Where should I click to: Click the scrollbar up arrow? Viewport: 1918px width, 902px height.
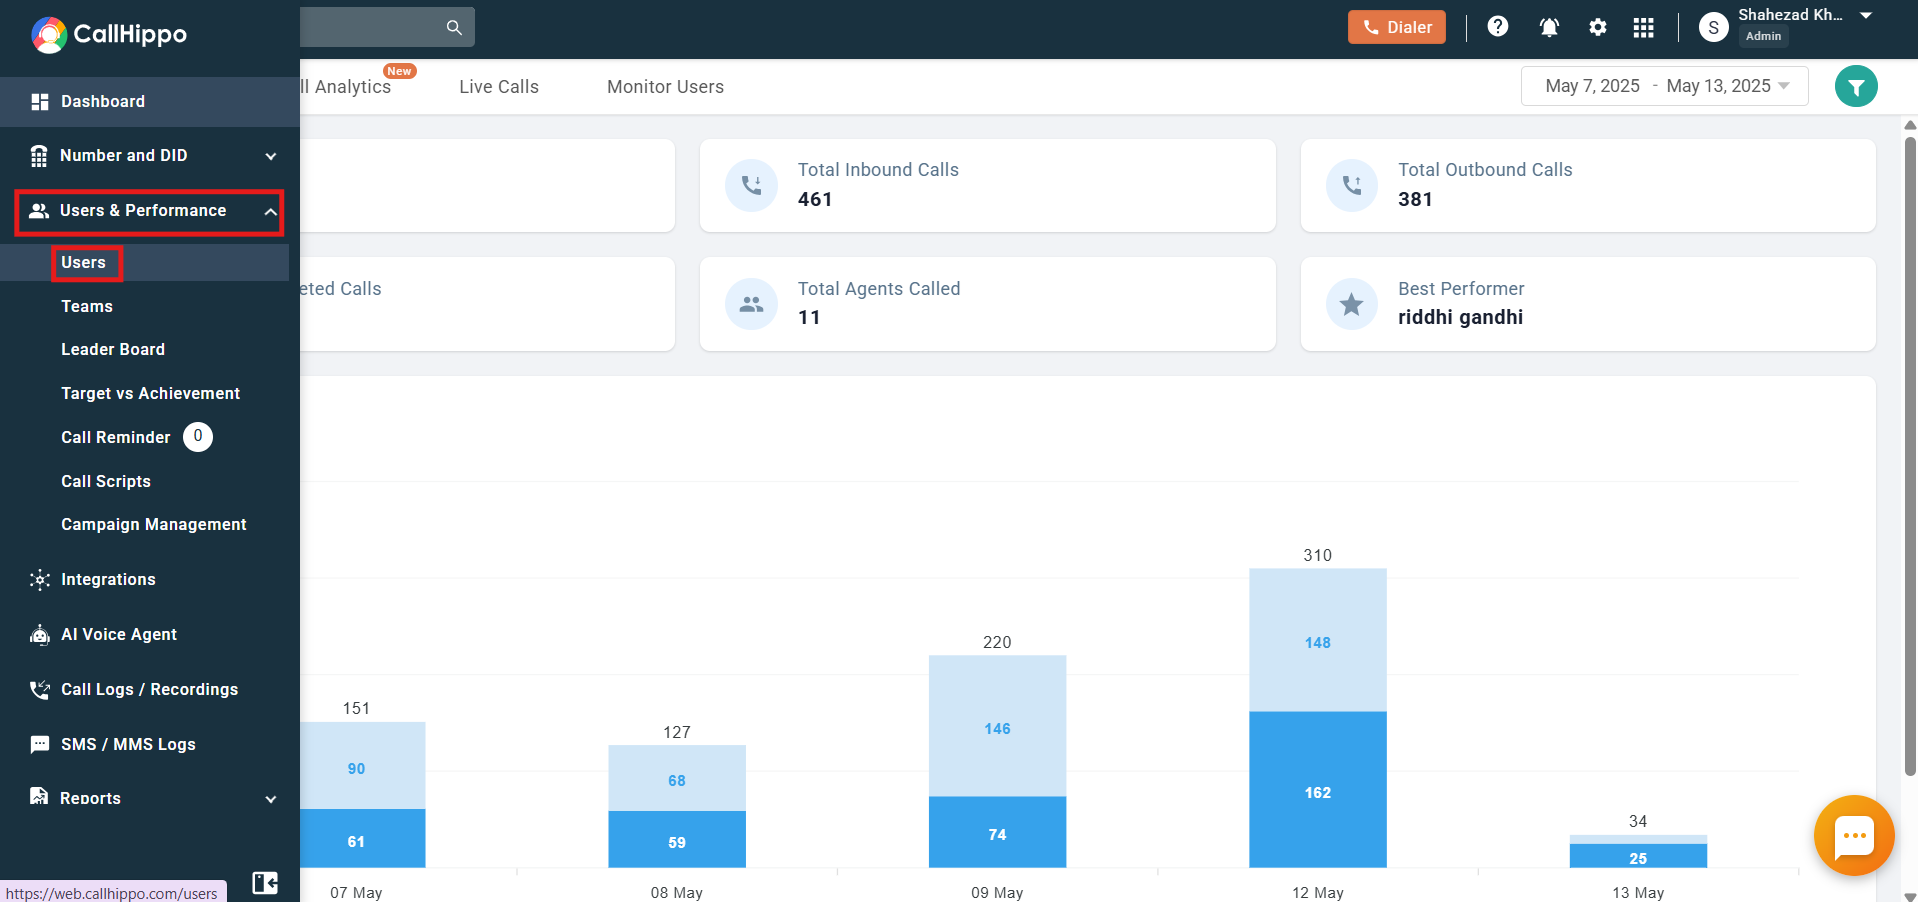click(1910, 125)
